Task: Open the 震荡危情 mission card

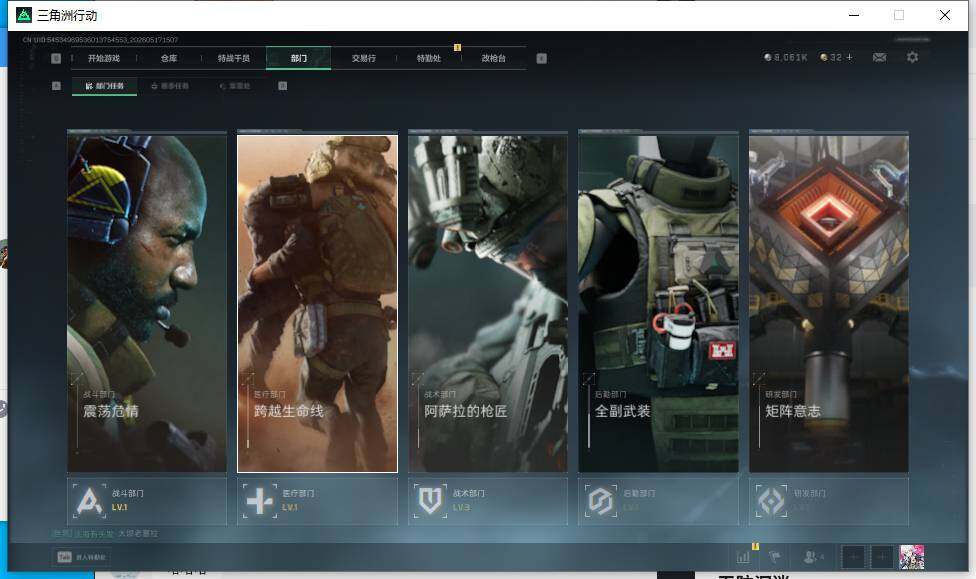Action: pos(147,303)
